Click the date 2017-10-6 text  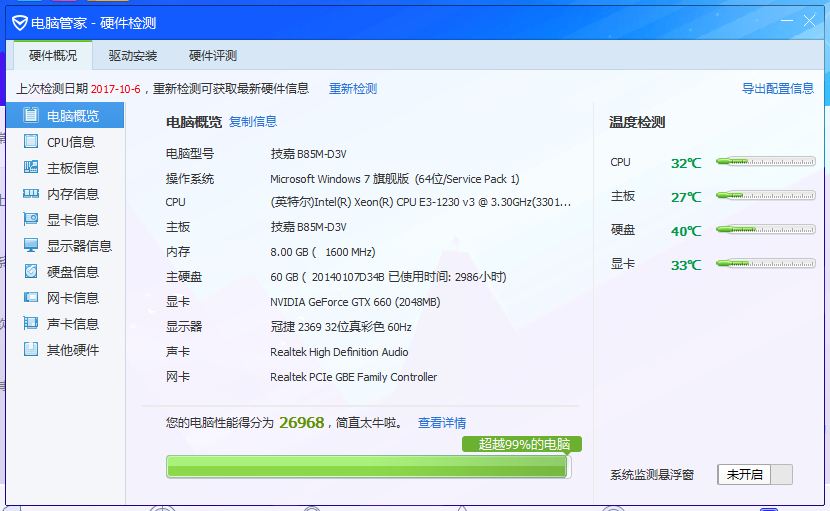coord(115,89)
